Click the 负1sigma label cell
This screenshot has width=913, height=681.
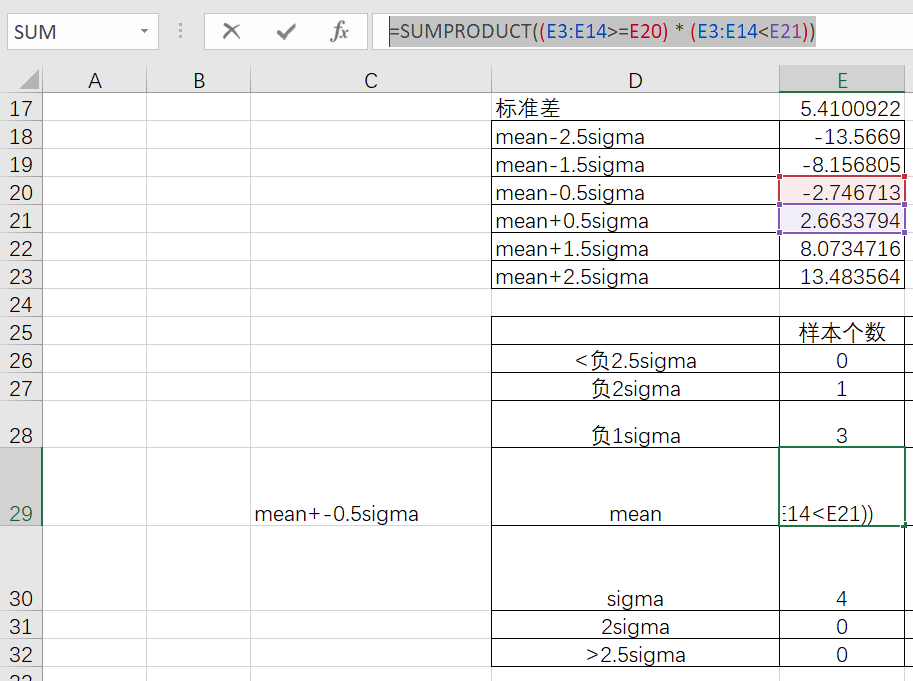(x=635, y=424)
